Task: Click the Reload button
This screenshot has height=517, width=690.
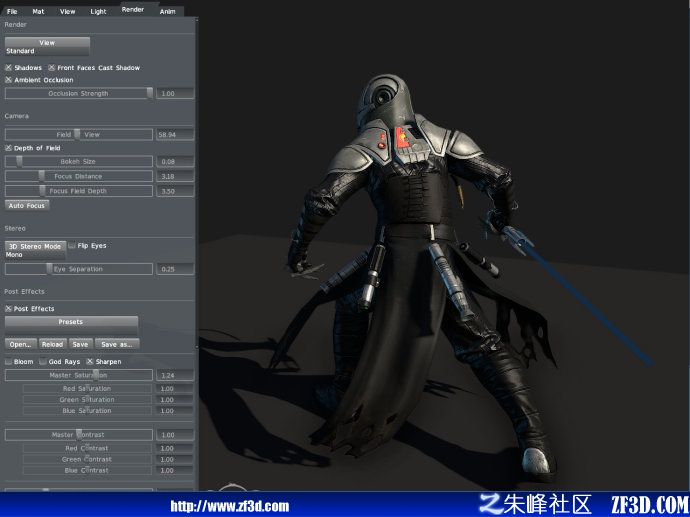Action: coord(53,345)
